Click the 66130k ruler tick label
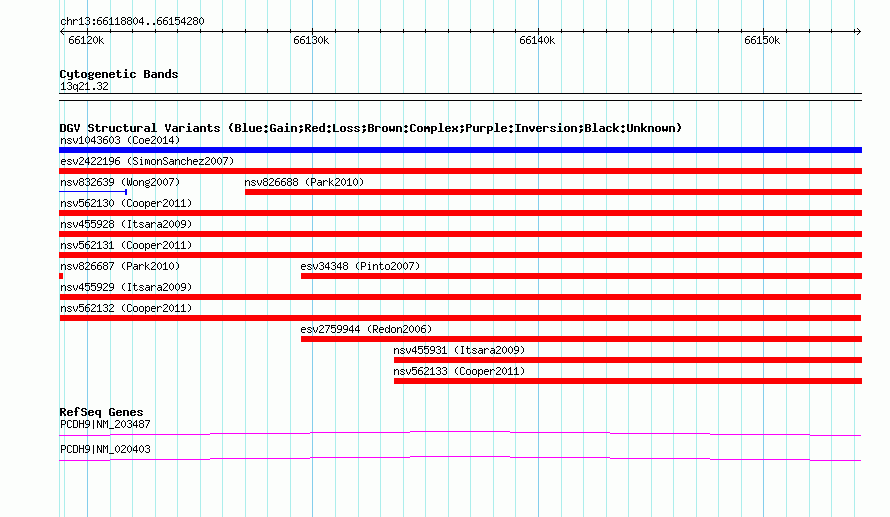The height and width of the screenshot is (517, 890). coord(311,40)
